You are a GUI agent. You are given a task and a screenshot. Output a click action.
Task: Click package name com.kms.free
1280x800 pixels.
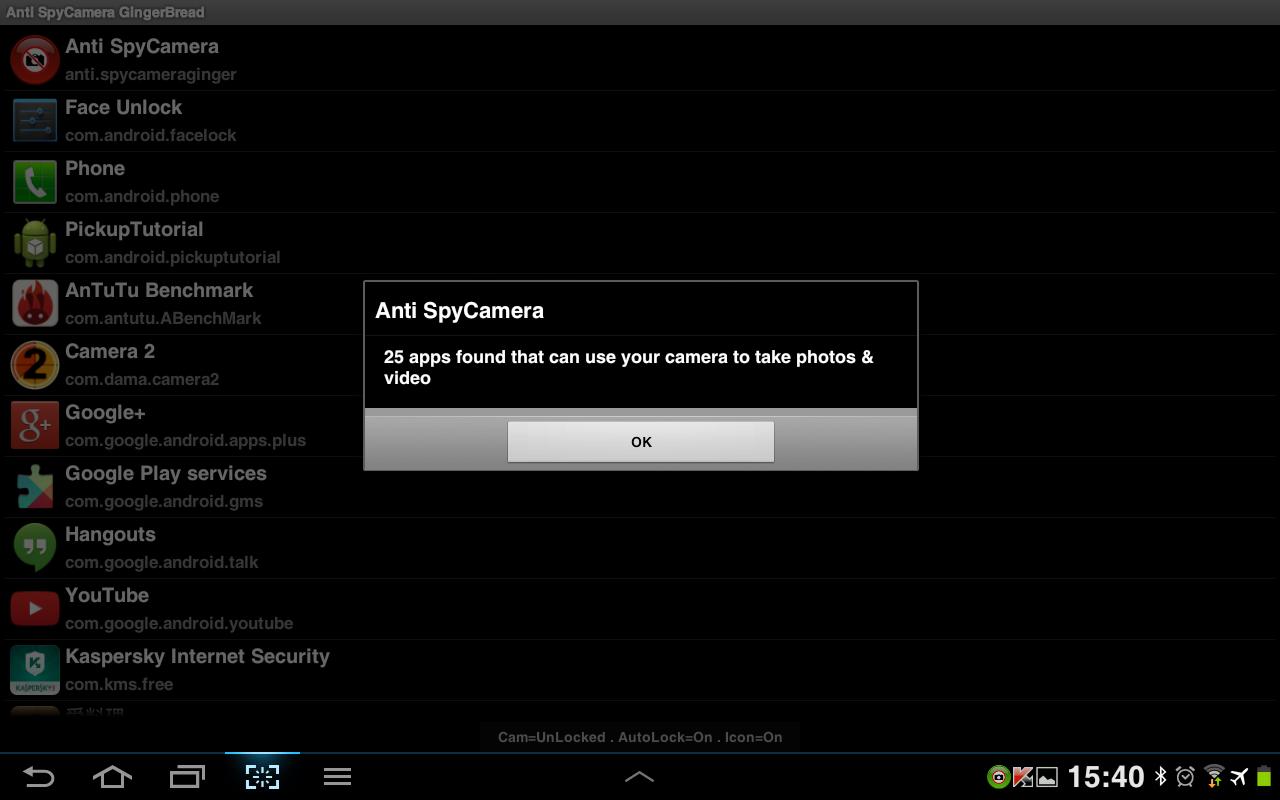click(119, 684)
